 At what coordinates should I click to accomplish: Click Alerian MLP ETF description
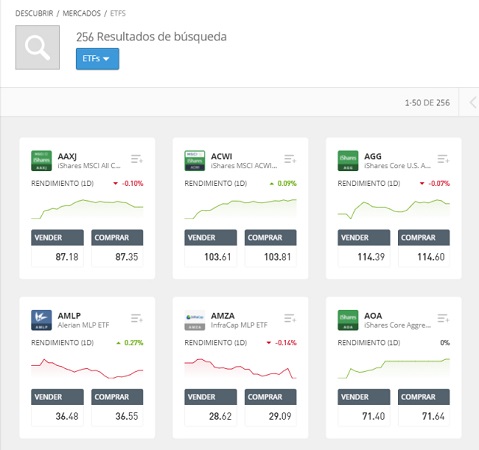click(x=83, y=325)
